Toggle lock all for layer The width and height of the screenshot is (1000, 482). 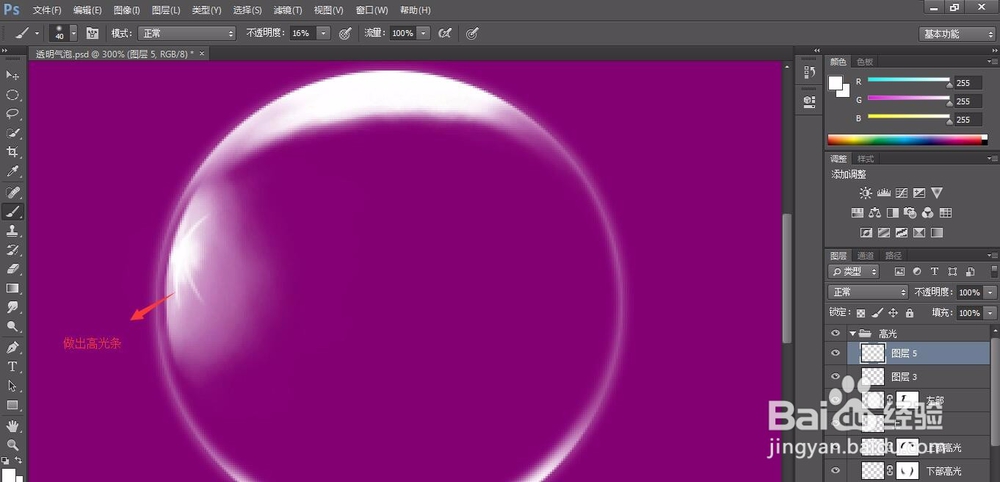(909, 313)
